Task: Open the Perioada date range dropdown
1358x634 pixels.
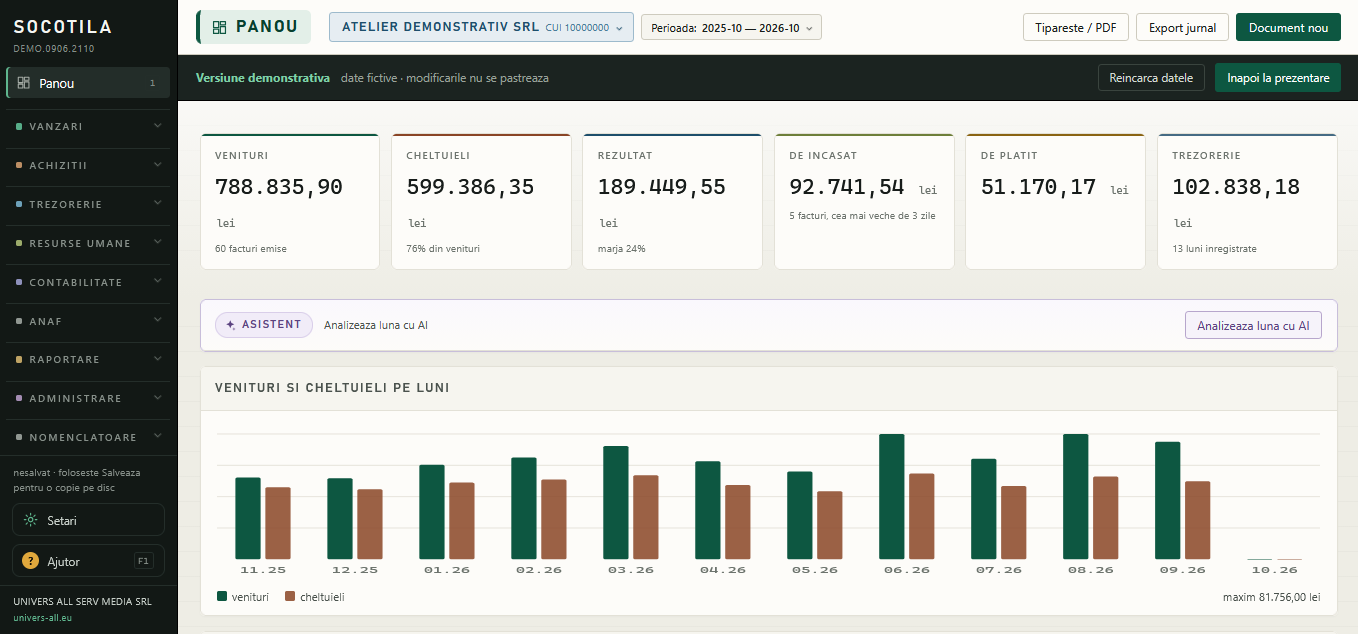Action: click(731, 28)
